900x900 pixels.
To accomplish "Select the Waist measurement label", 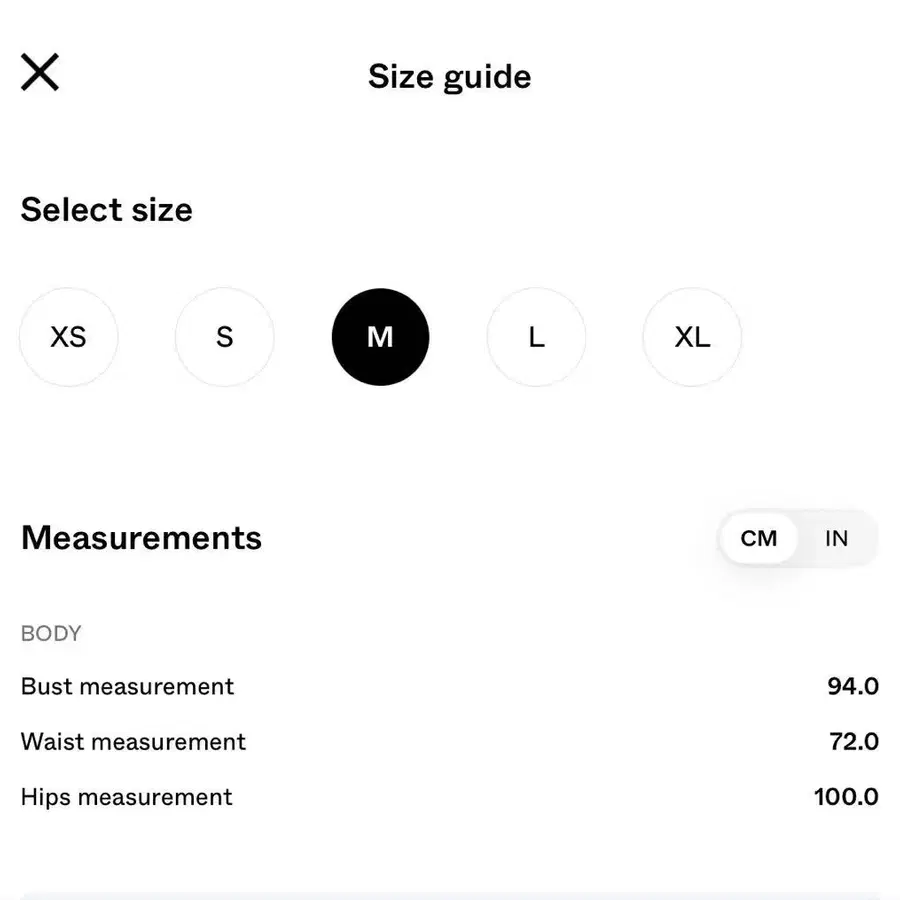I will tap(133, 742).
